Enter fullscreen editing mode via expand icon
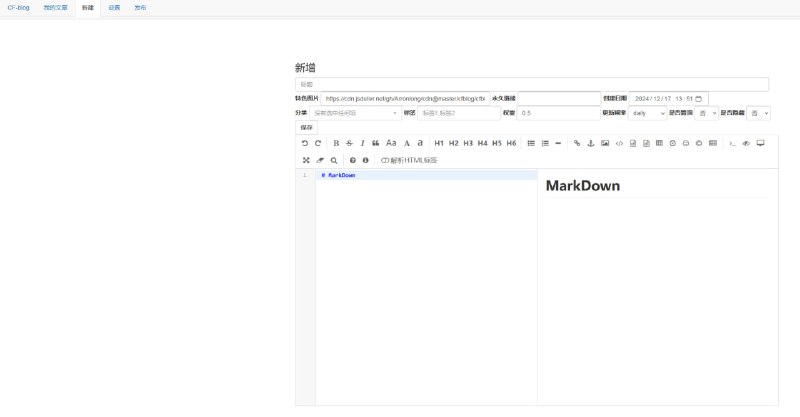Viewport: 800px width, 417px height. click(305, 160)
